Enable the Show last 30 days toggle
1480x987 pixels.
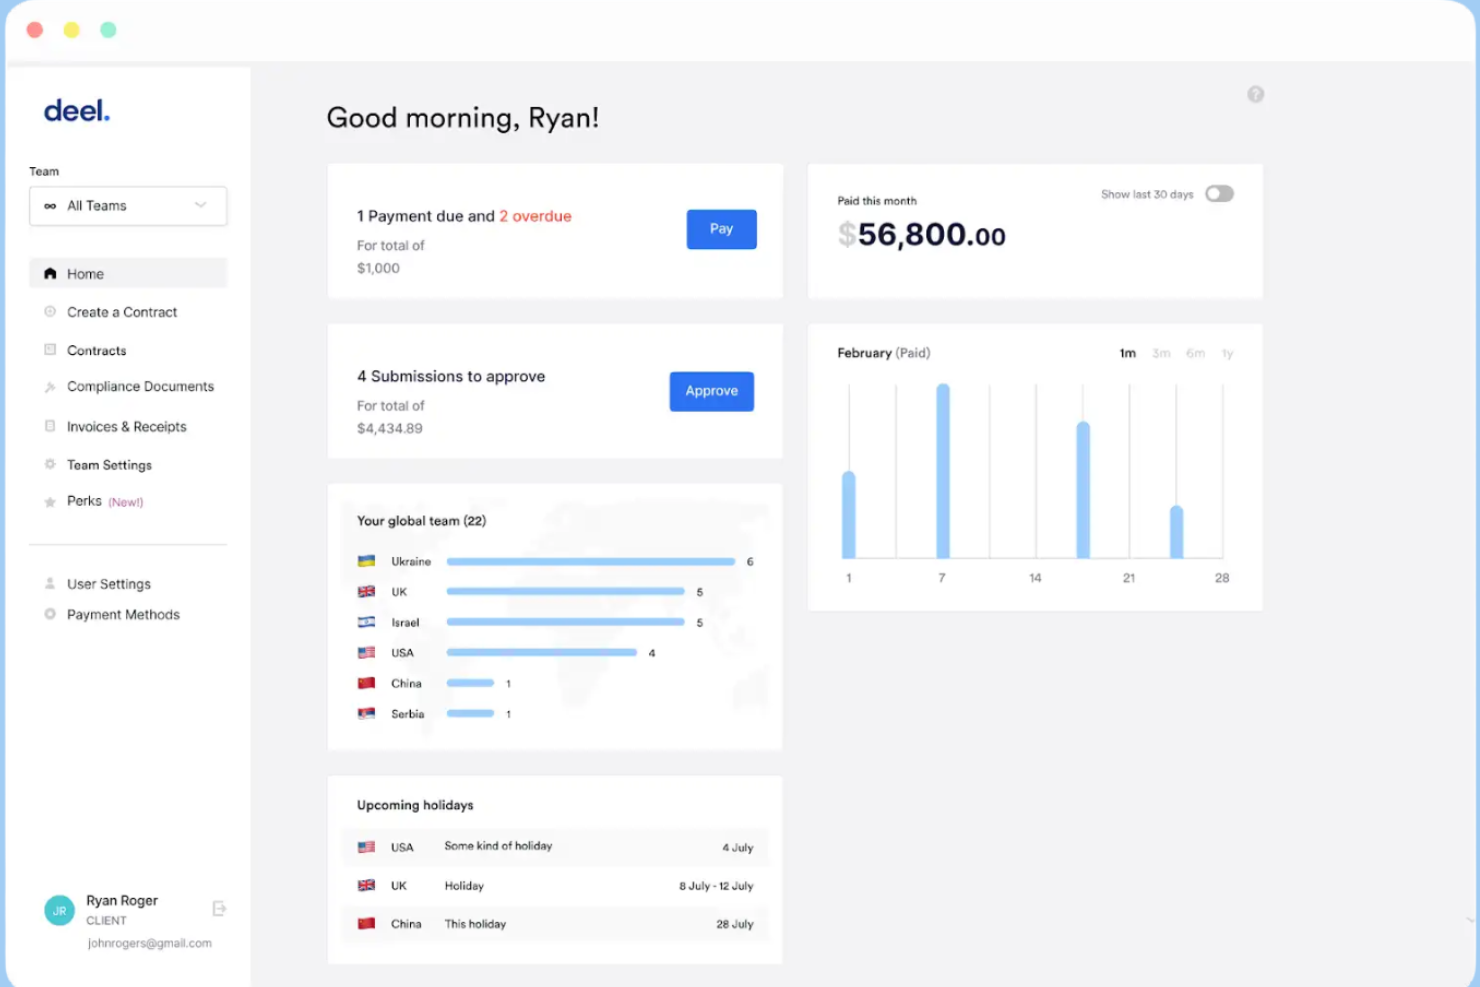point(1218,194)
